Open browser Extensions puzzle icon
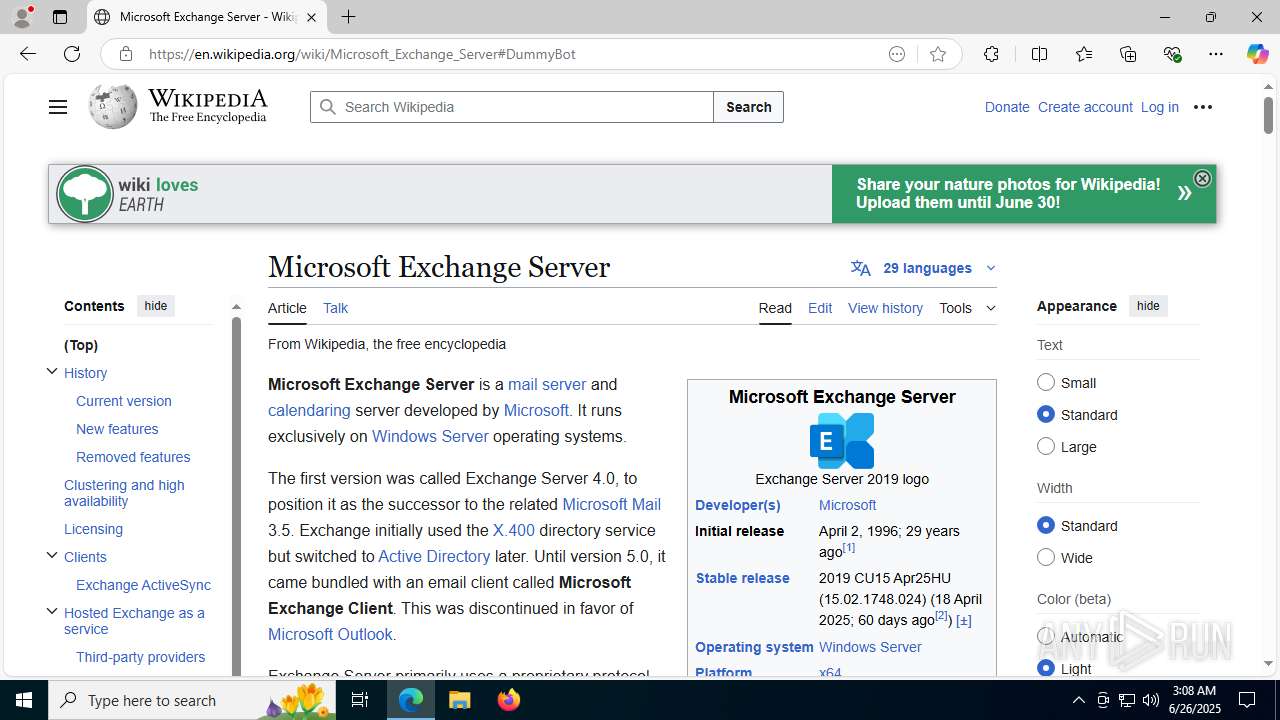 [x=991, y=54]
